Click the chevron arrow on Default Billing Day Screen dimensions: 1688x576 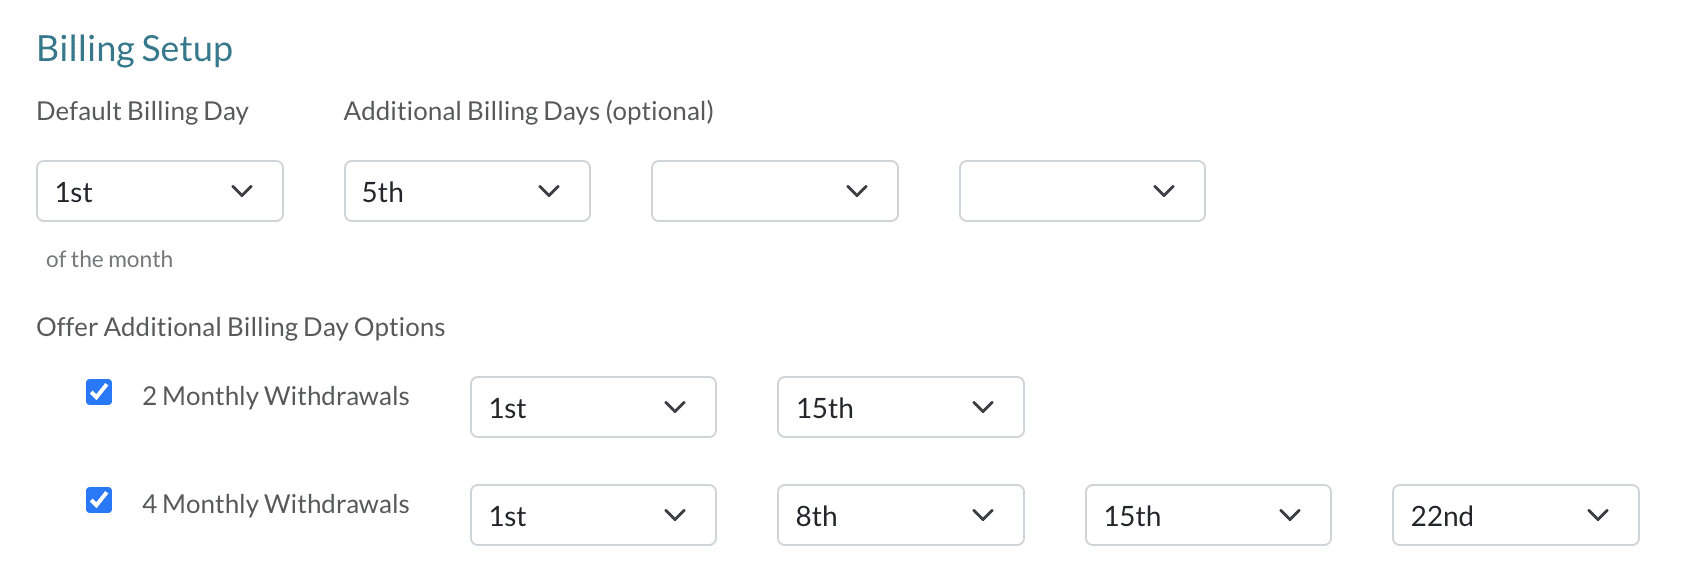click(242, 191)
